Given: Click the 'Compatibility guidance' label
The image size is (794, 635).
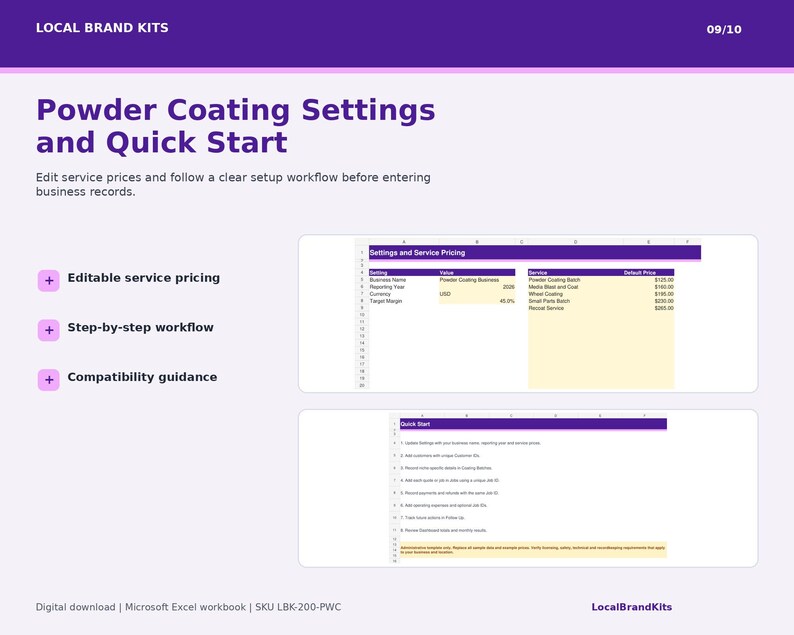Looking at the screenshot, I should tap(142, 377).
